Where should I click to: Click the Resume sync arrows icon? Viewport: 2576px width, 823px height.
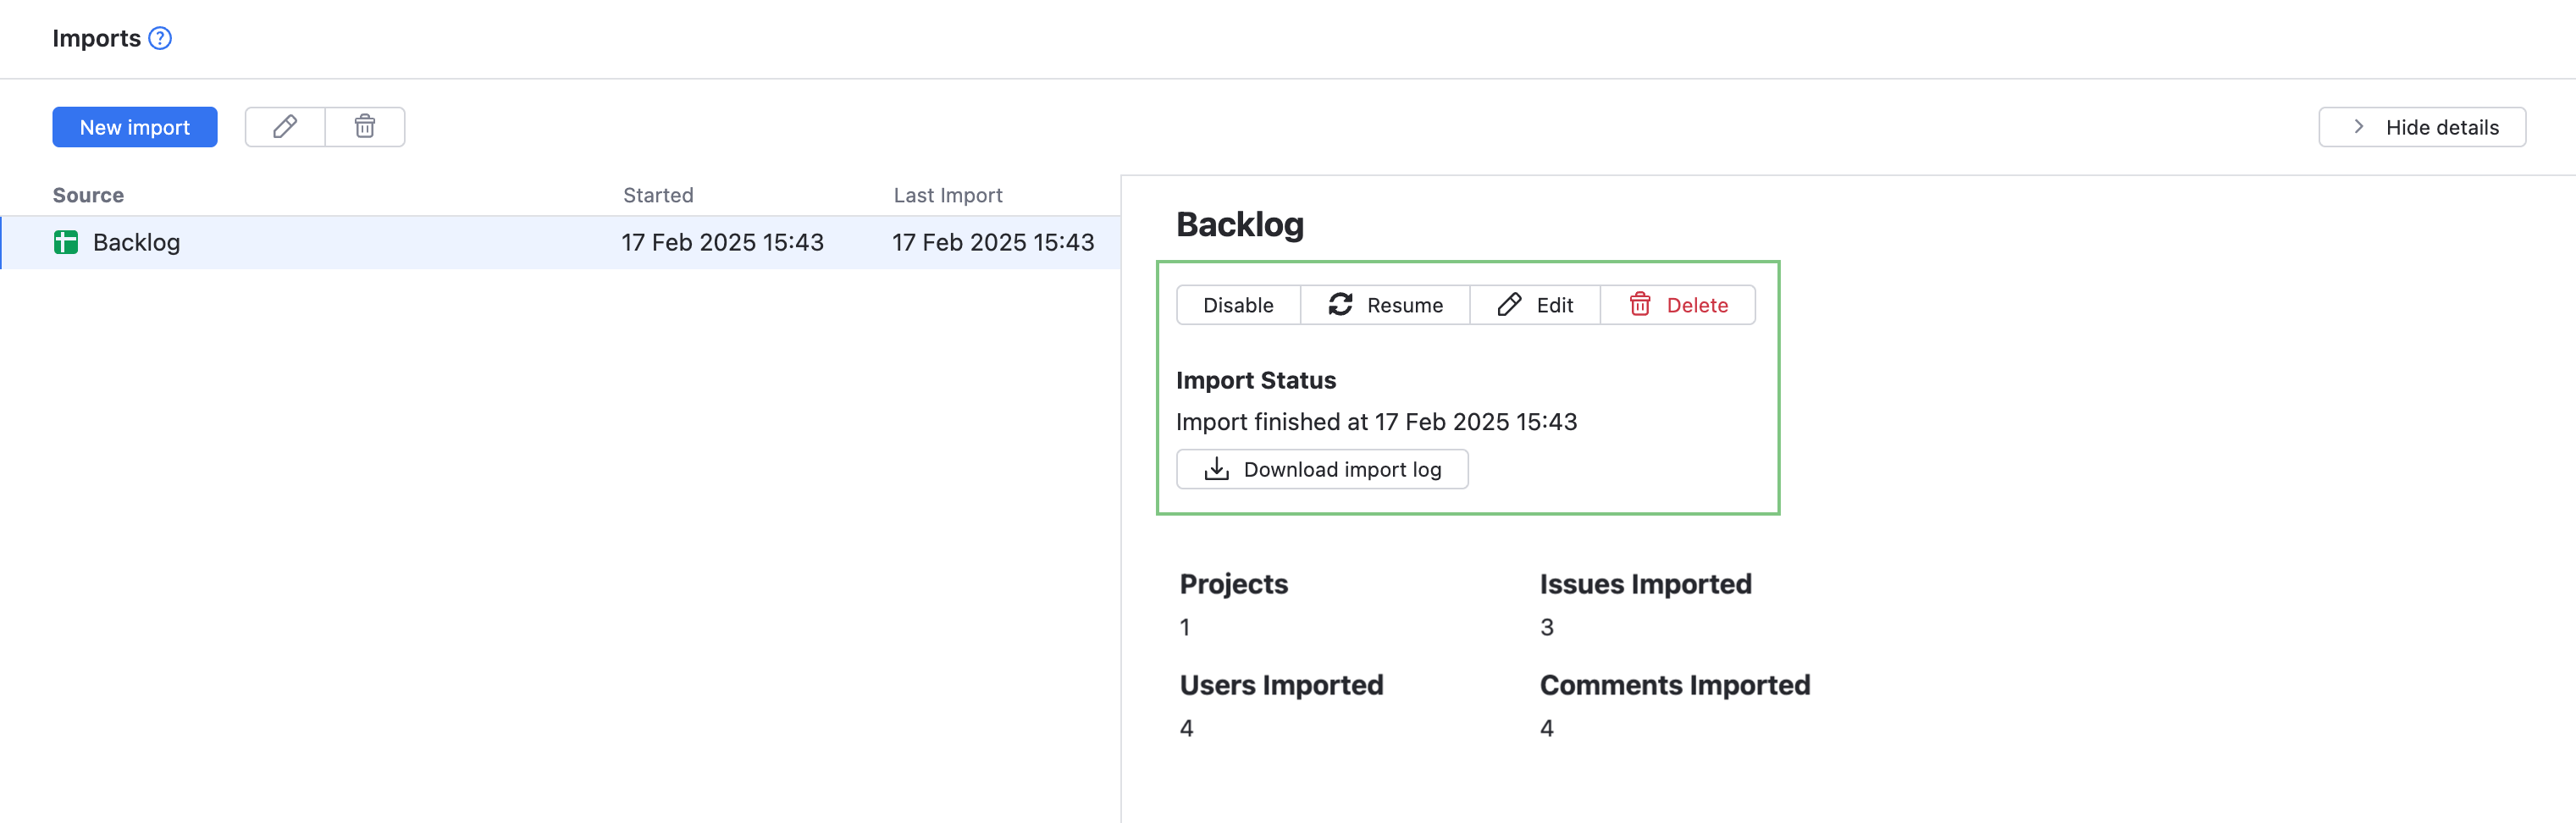click(x=1340, y=305)
